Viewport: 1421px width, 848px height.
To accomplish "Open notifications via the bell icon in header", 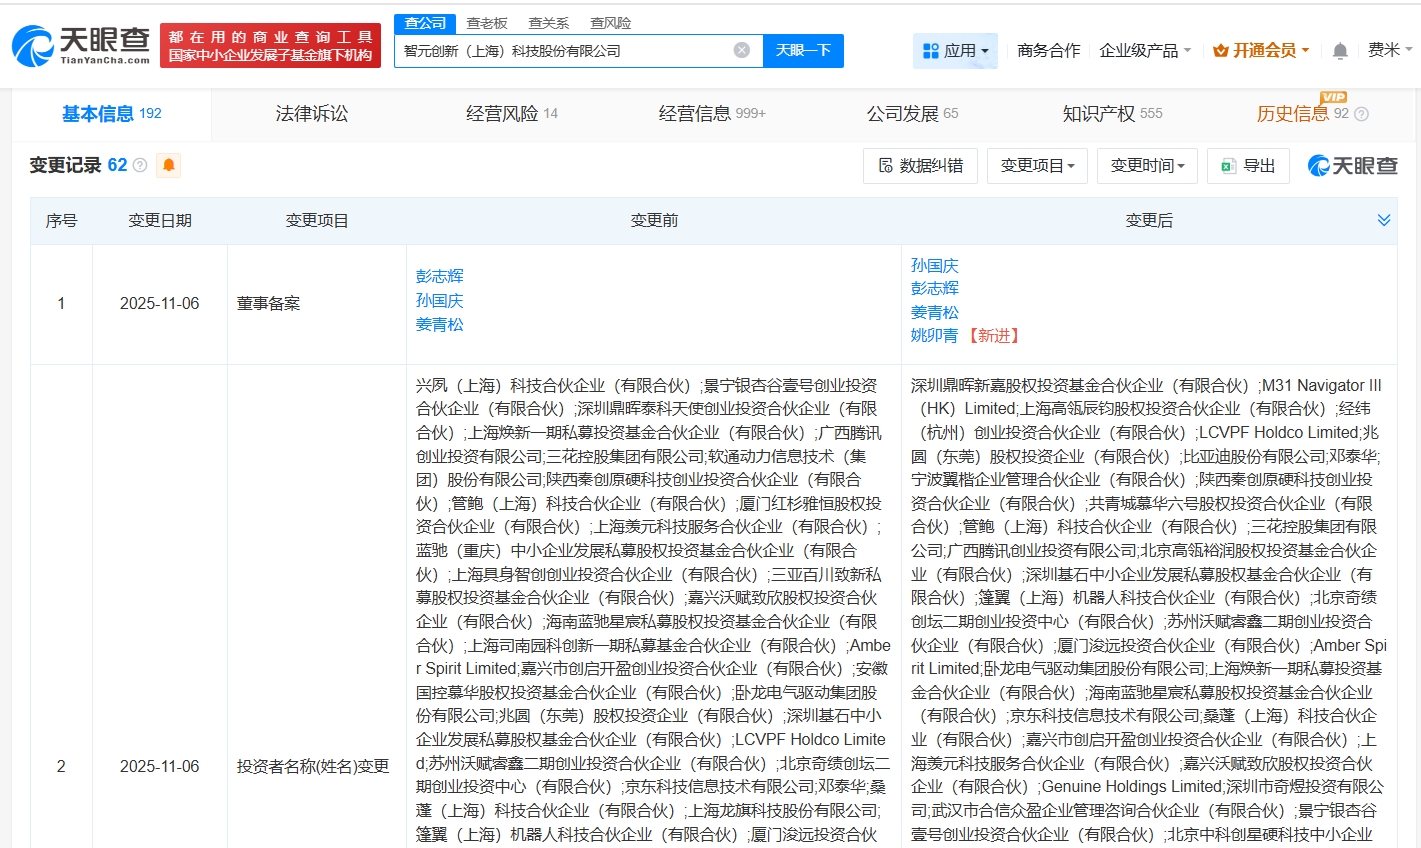I will [x=1340, y=51].
